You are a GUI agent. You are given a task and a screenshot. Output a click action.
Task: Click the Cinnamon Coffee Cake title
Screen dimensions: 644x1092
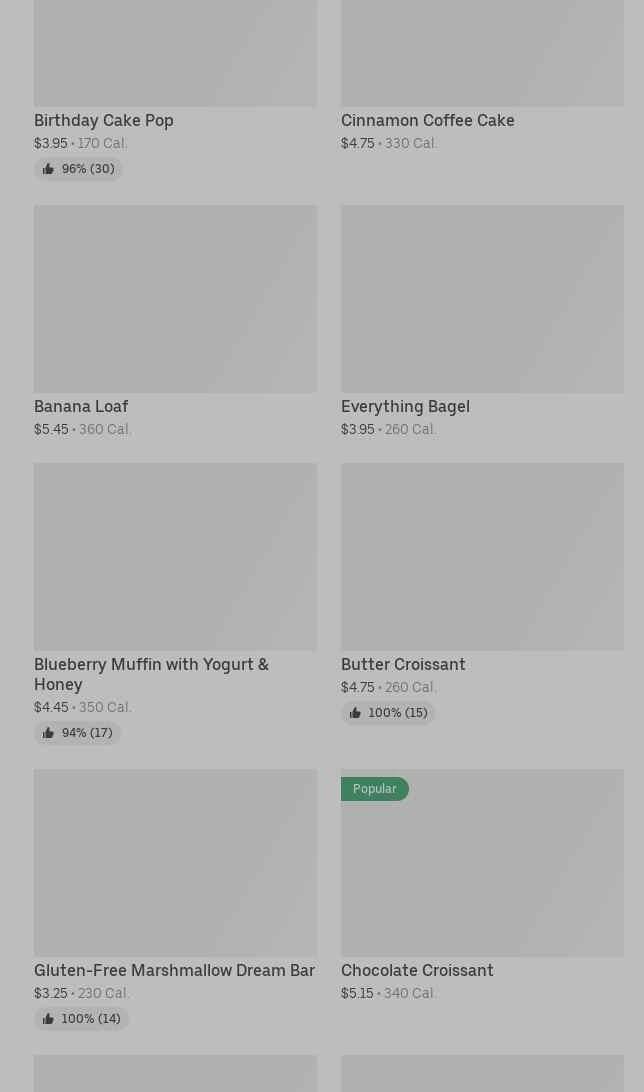(x=427, y=120)
